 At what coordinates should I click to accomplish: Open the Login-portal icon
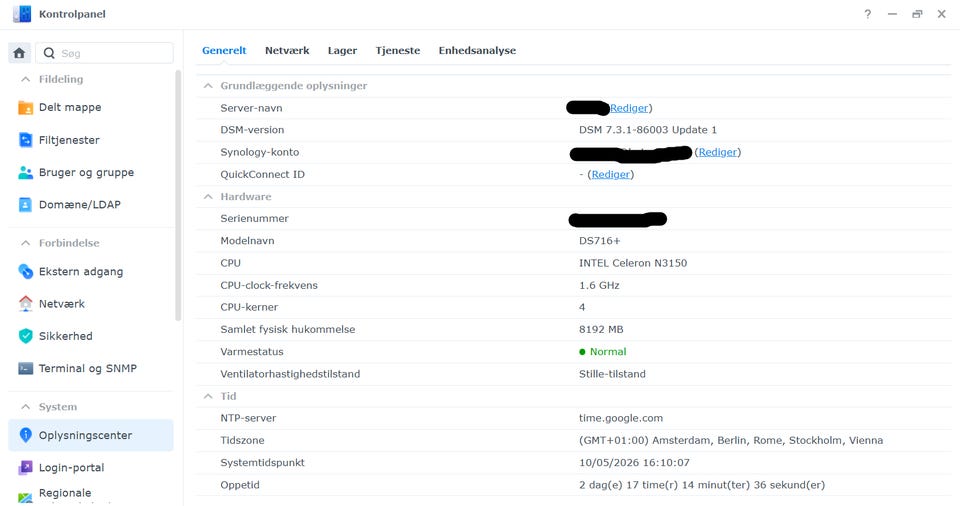[x=25, y=467]
